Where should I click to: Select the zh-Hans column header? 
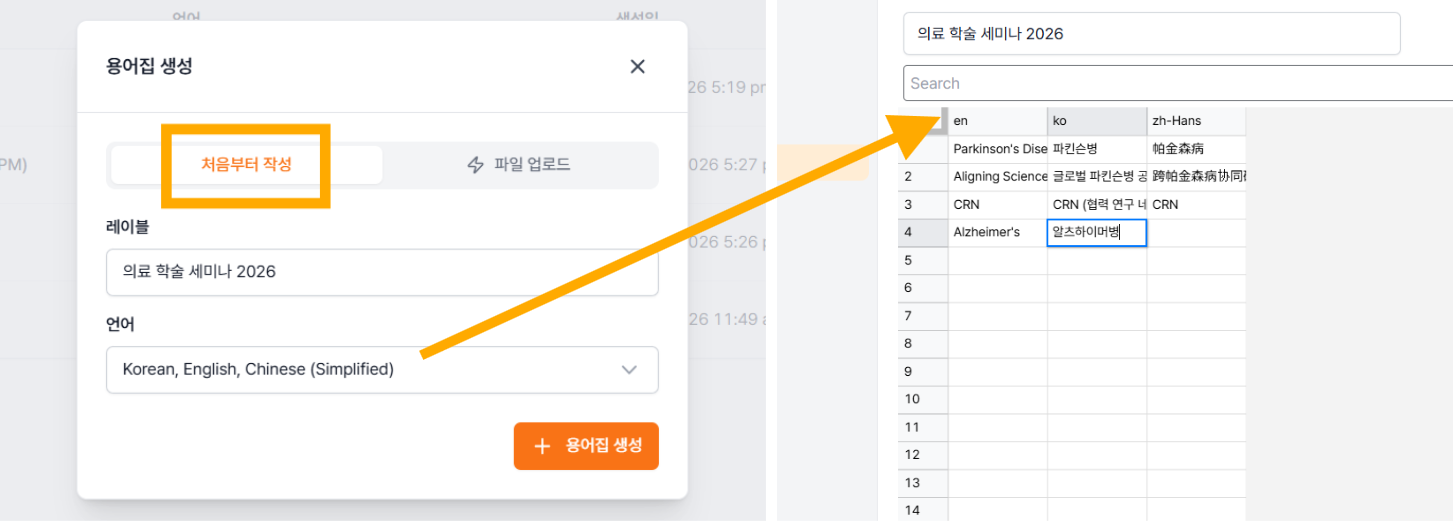coord(1196,121)
